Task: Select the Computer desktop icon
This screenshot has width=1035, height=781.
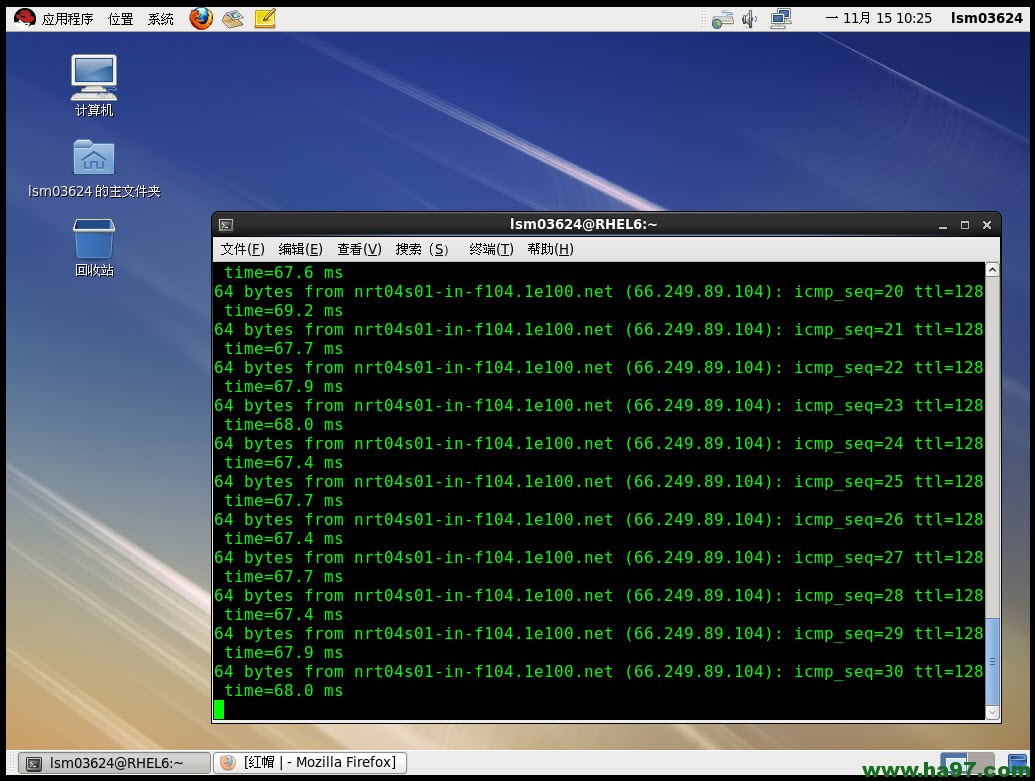Action: [94, 86]
